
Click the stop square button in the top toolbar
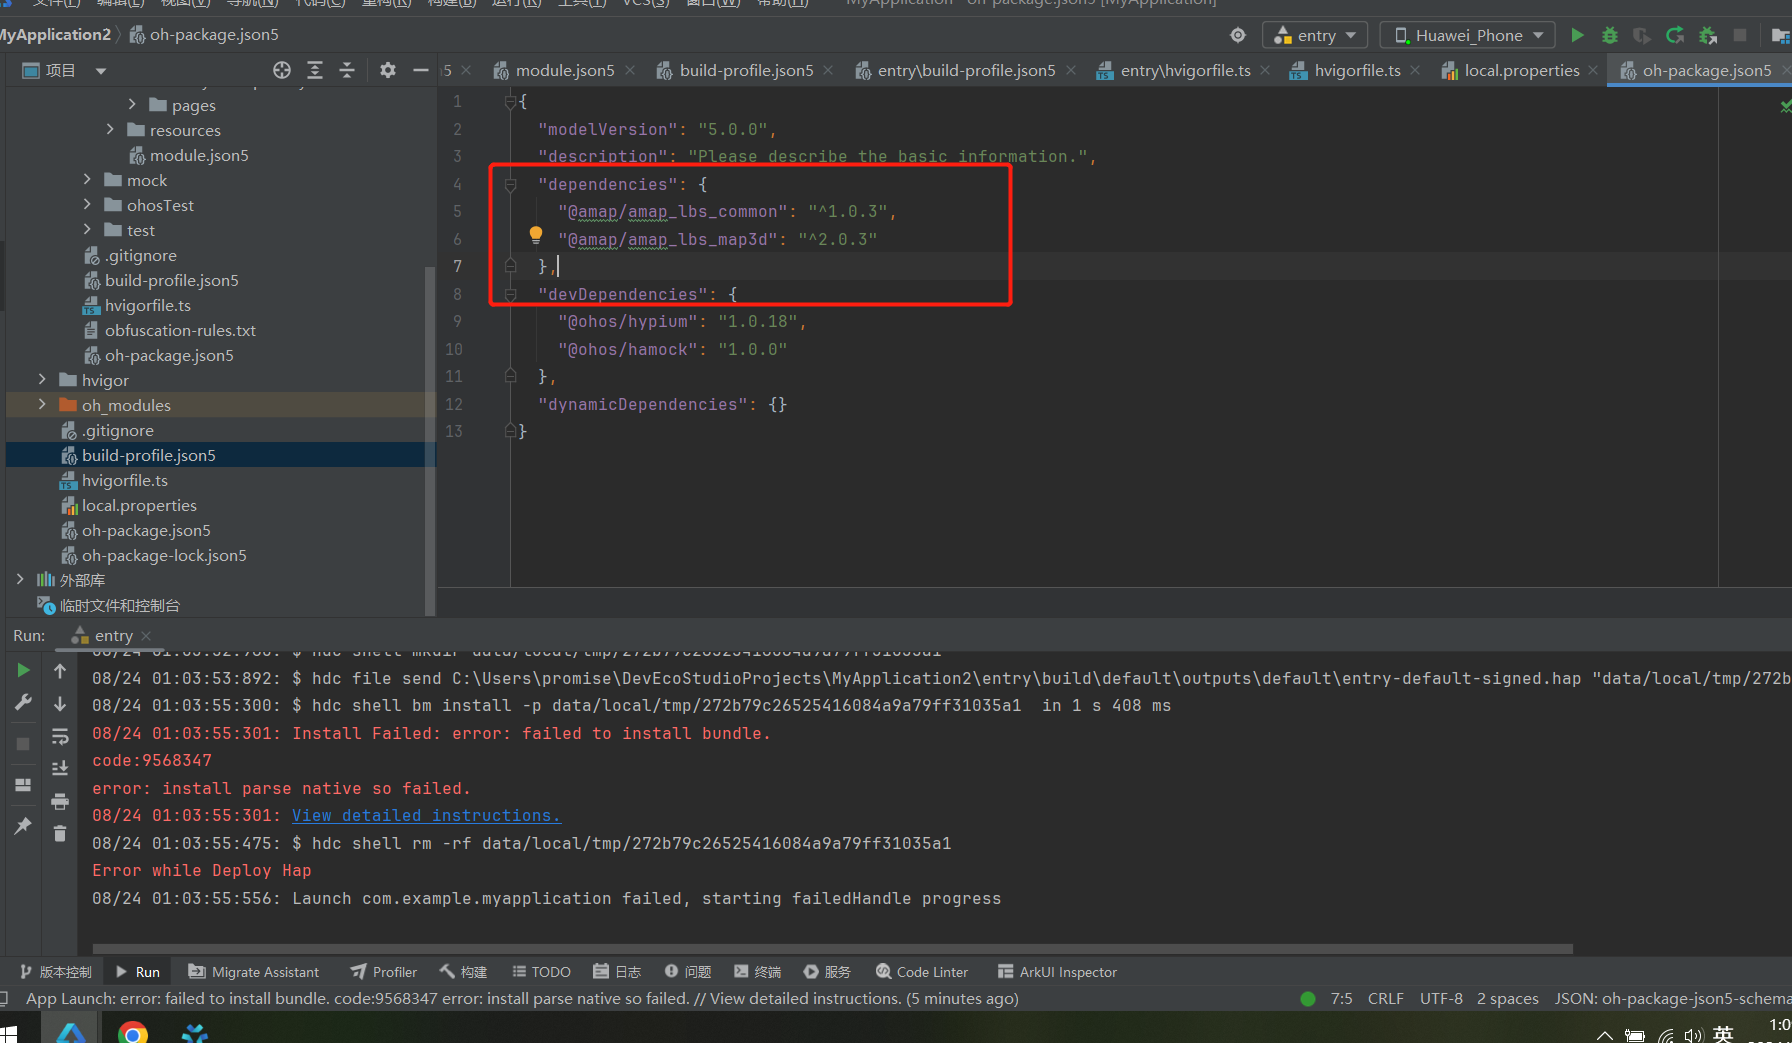pyautogui.click(x=1740, y=35)
